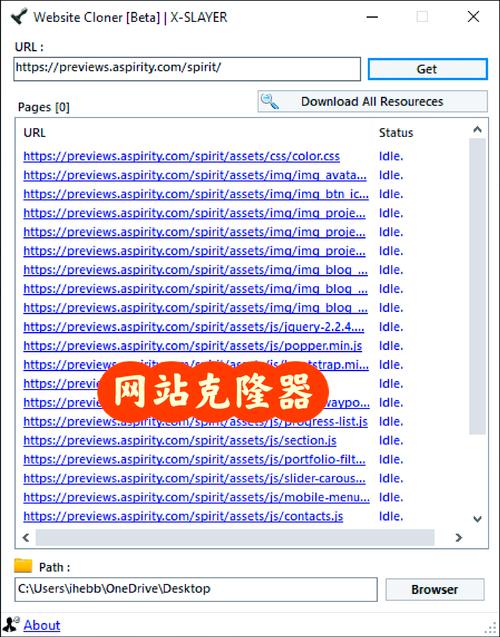
Task: Click the horizontal scrollbar left arrow
Action: pos(26,537)
